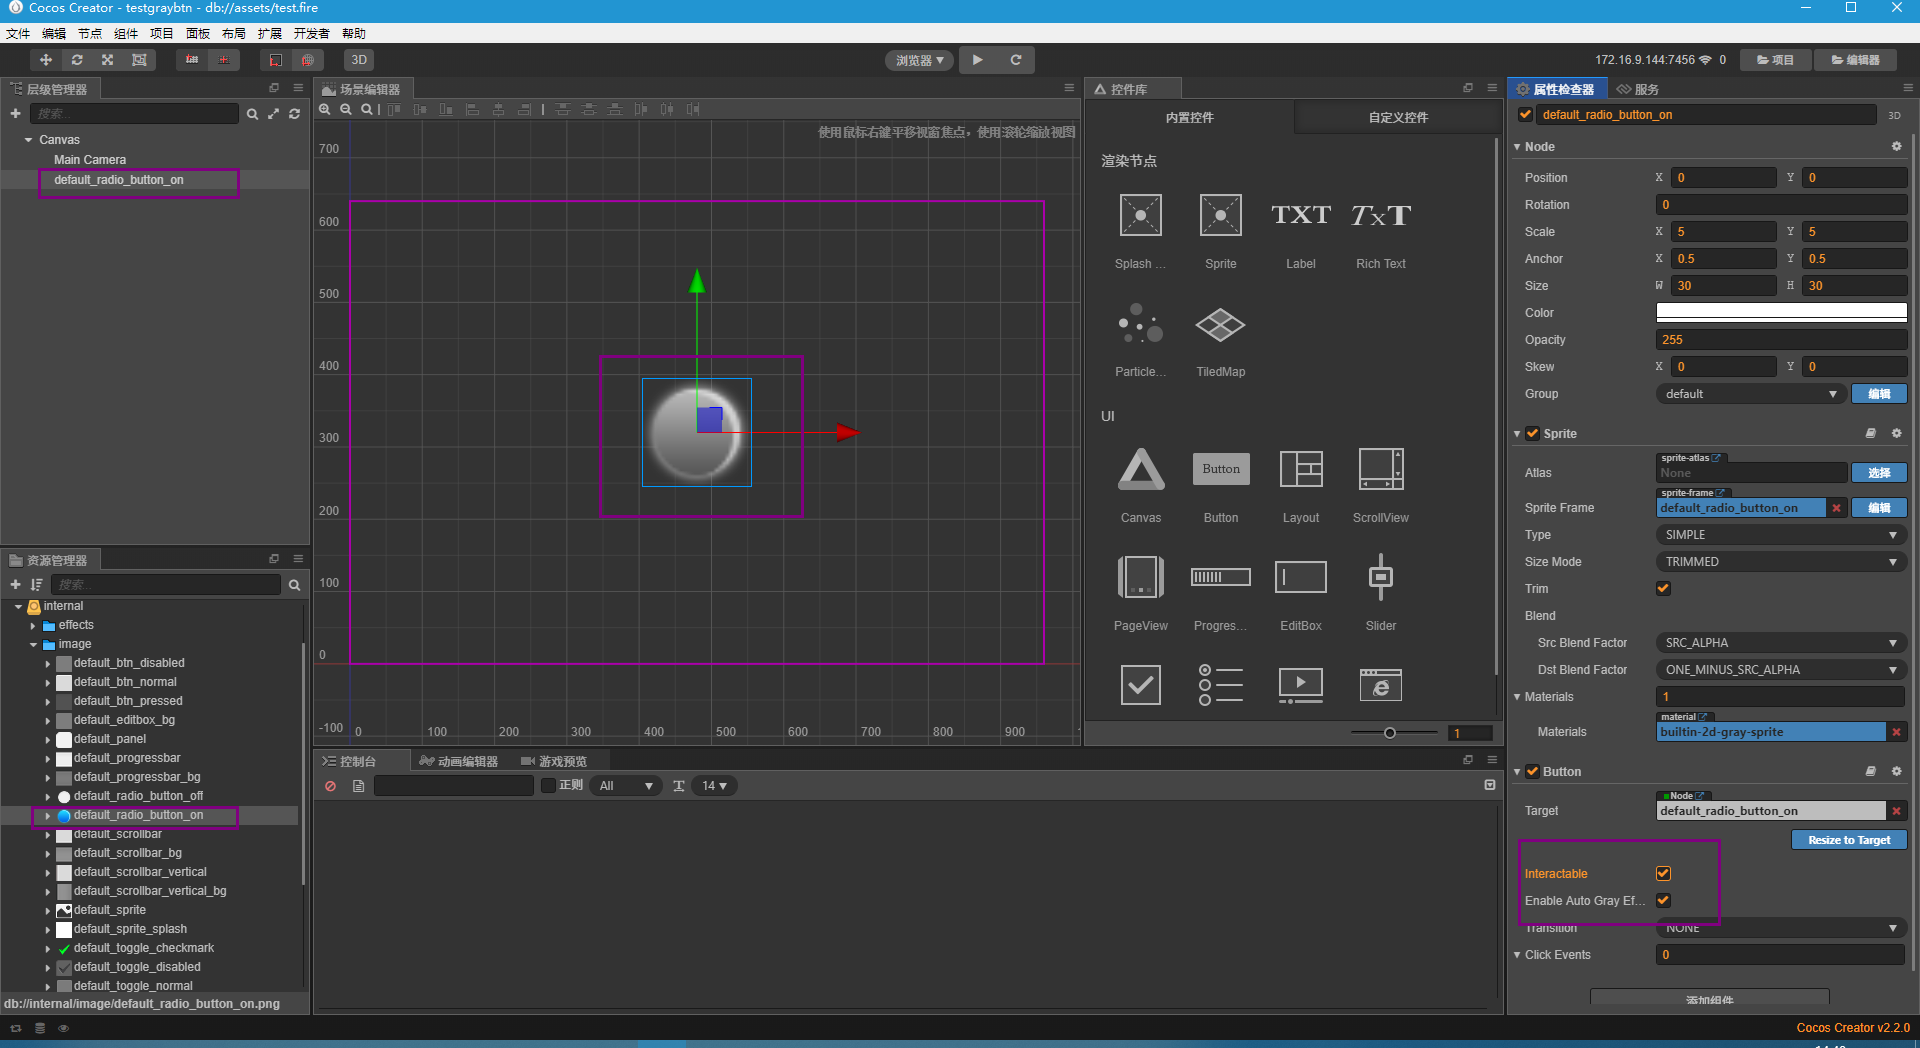
Task: Pick the Layout UI widget icon
Action: (x=1301, y=469)
